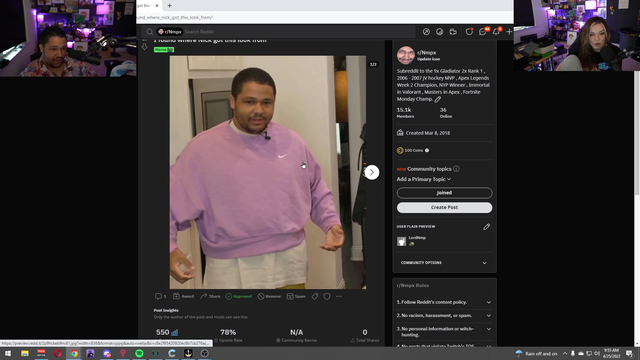Click the Update icon link
This screenshot has width=640, height=360.
[428, 59]
